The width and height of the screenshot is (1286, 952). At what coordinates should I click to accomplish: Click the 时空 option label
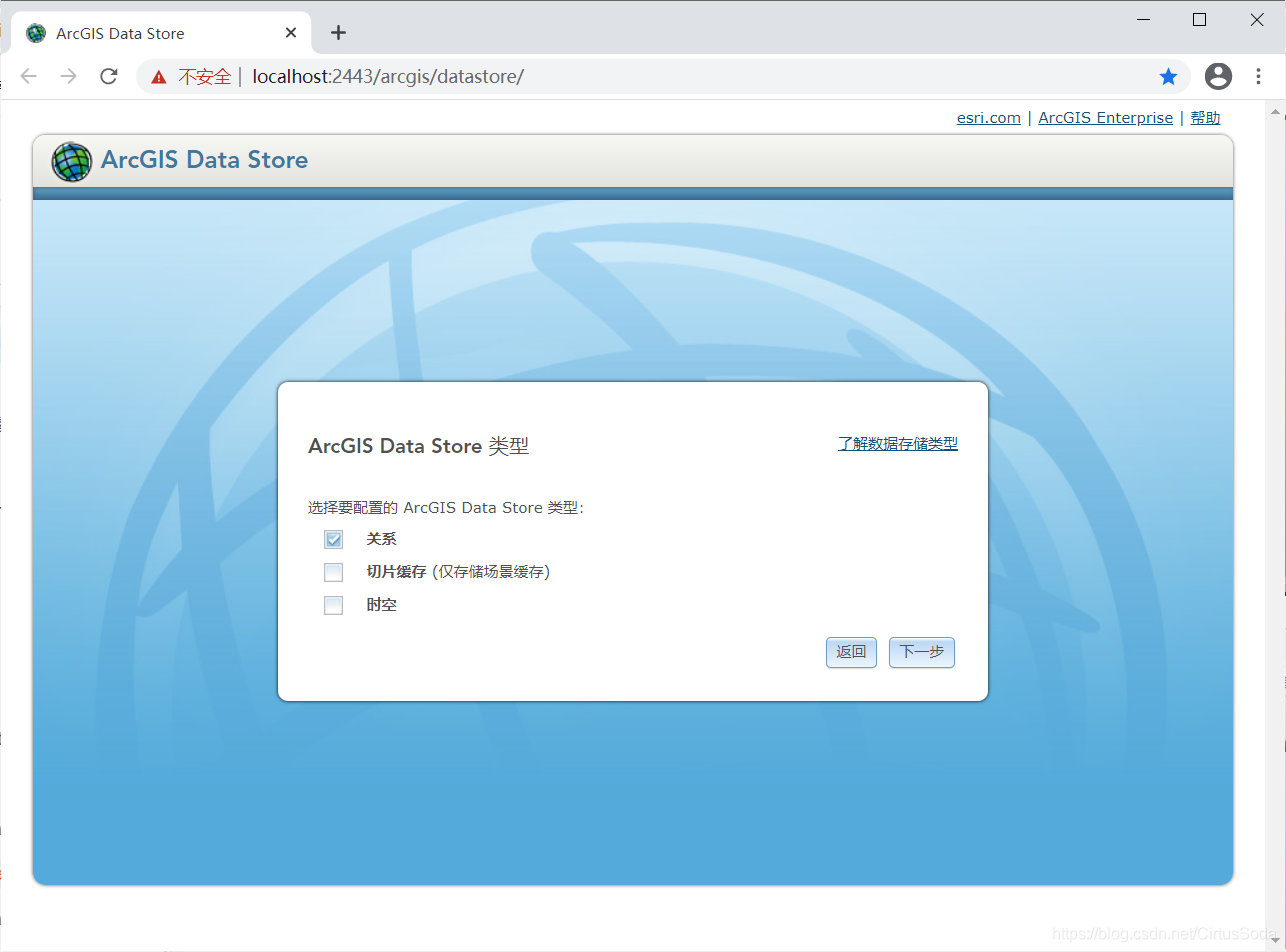381,605
